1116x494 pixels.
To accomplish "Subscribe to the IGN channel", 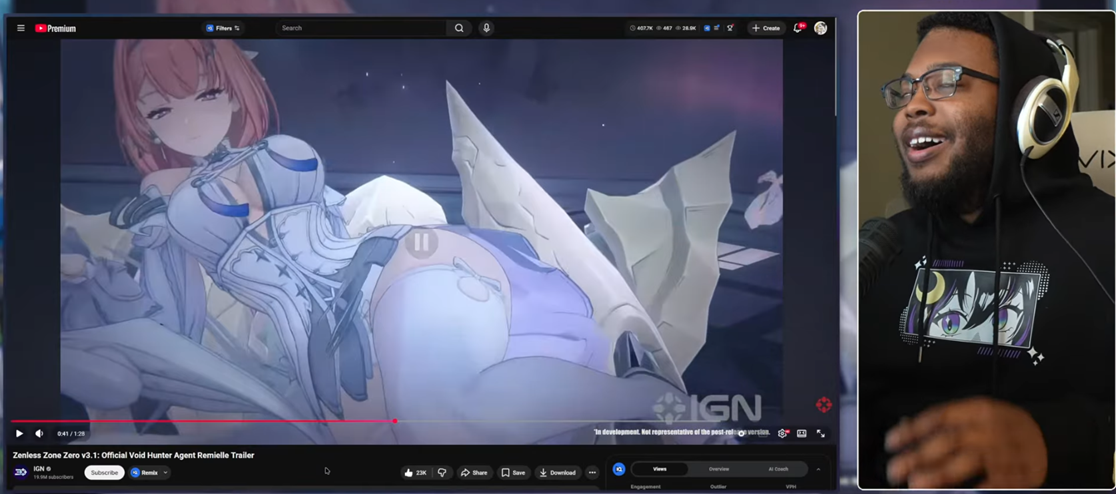I will tap(104, 473).
